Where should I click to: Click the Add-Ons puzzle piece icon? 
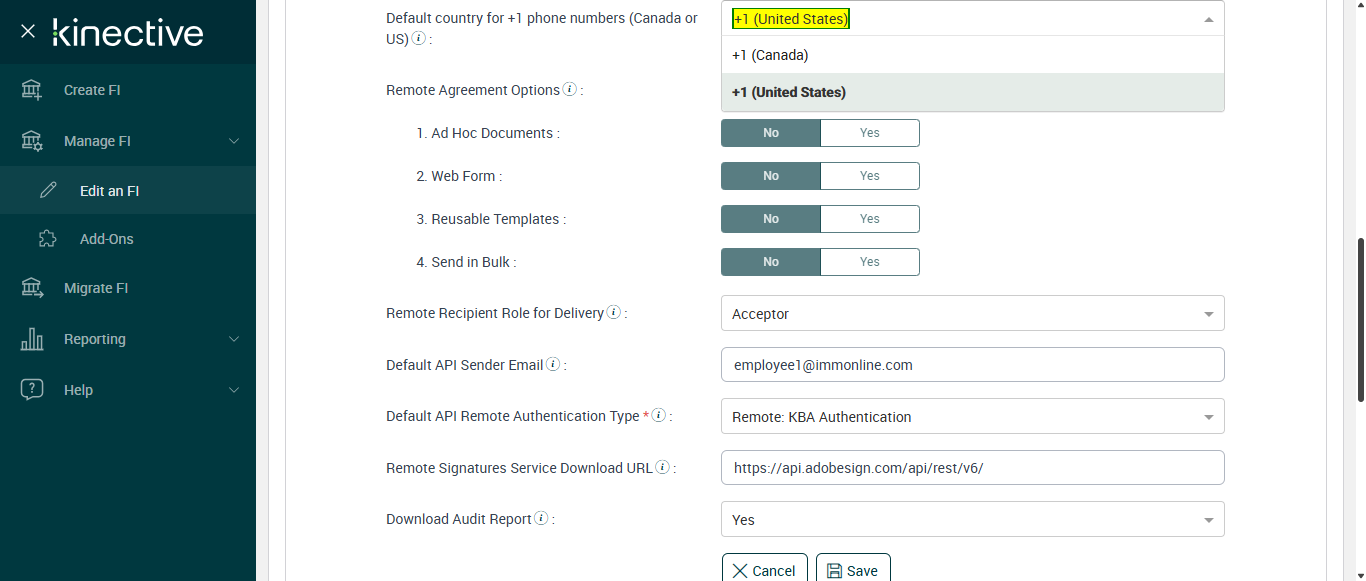pyautogui.click(x=47, y=239)
